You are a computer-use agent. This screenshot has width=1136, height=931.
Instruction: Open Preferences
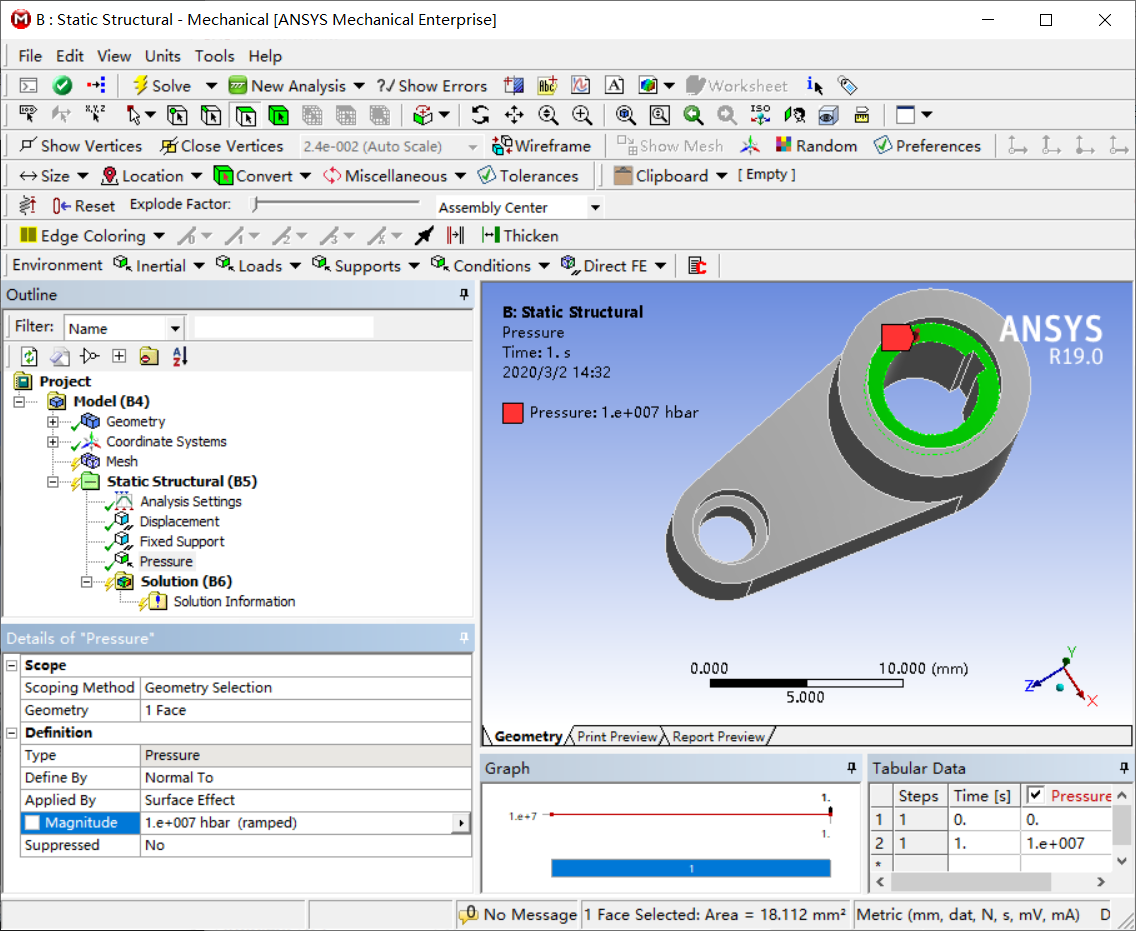click(x=927, y=146)
